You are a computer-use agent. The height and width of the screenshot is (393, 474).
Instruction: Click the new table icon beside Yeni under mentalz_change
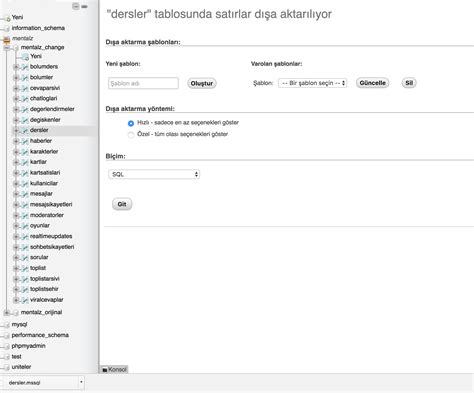[25, 57]
